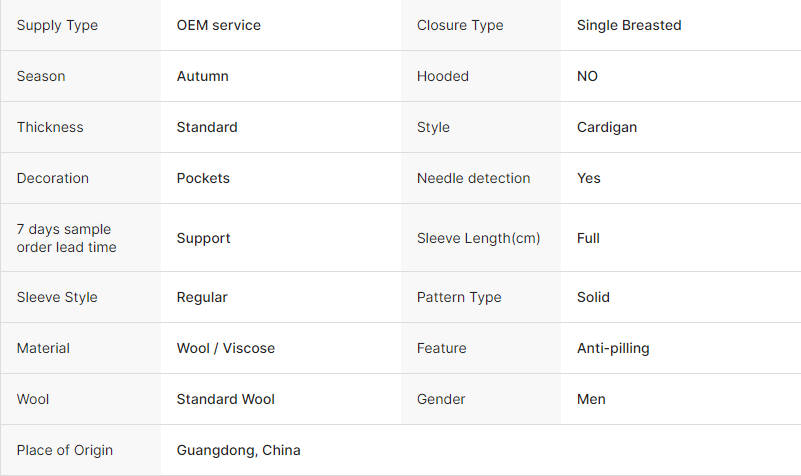Select the "Wool / Viscose" material value
Viewport: 801px width, 476px height.
(225, 348)
